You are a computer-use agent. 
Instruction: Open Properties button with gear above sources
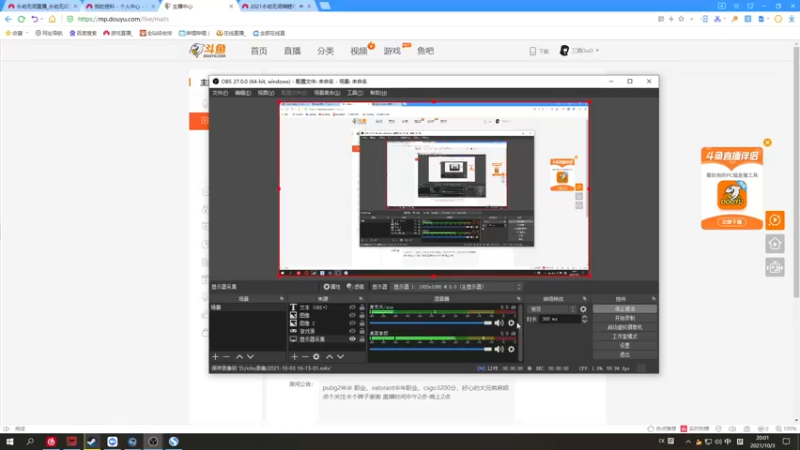click(332, 287)
